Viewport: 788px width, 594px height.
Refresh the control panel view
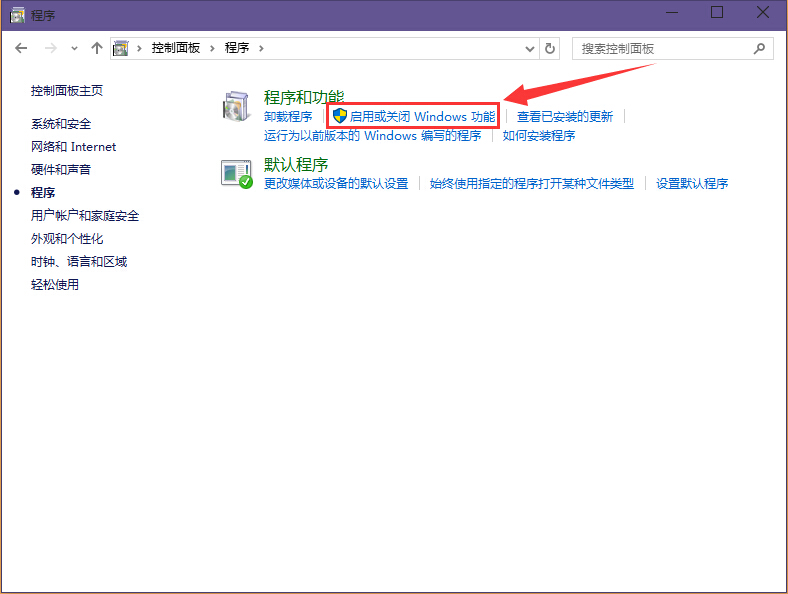(x=550, y=48)
